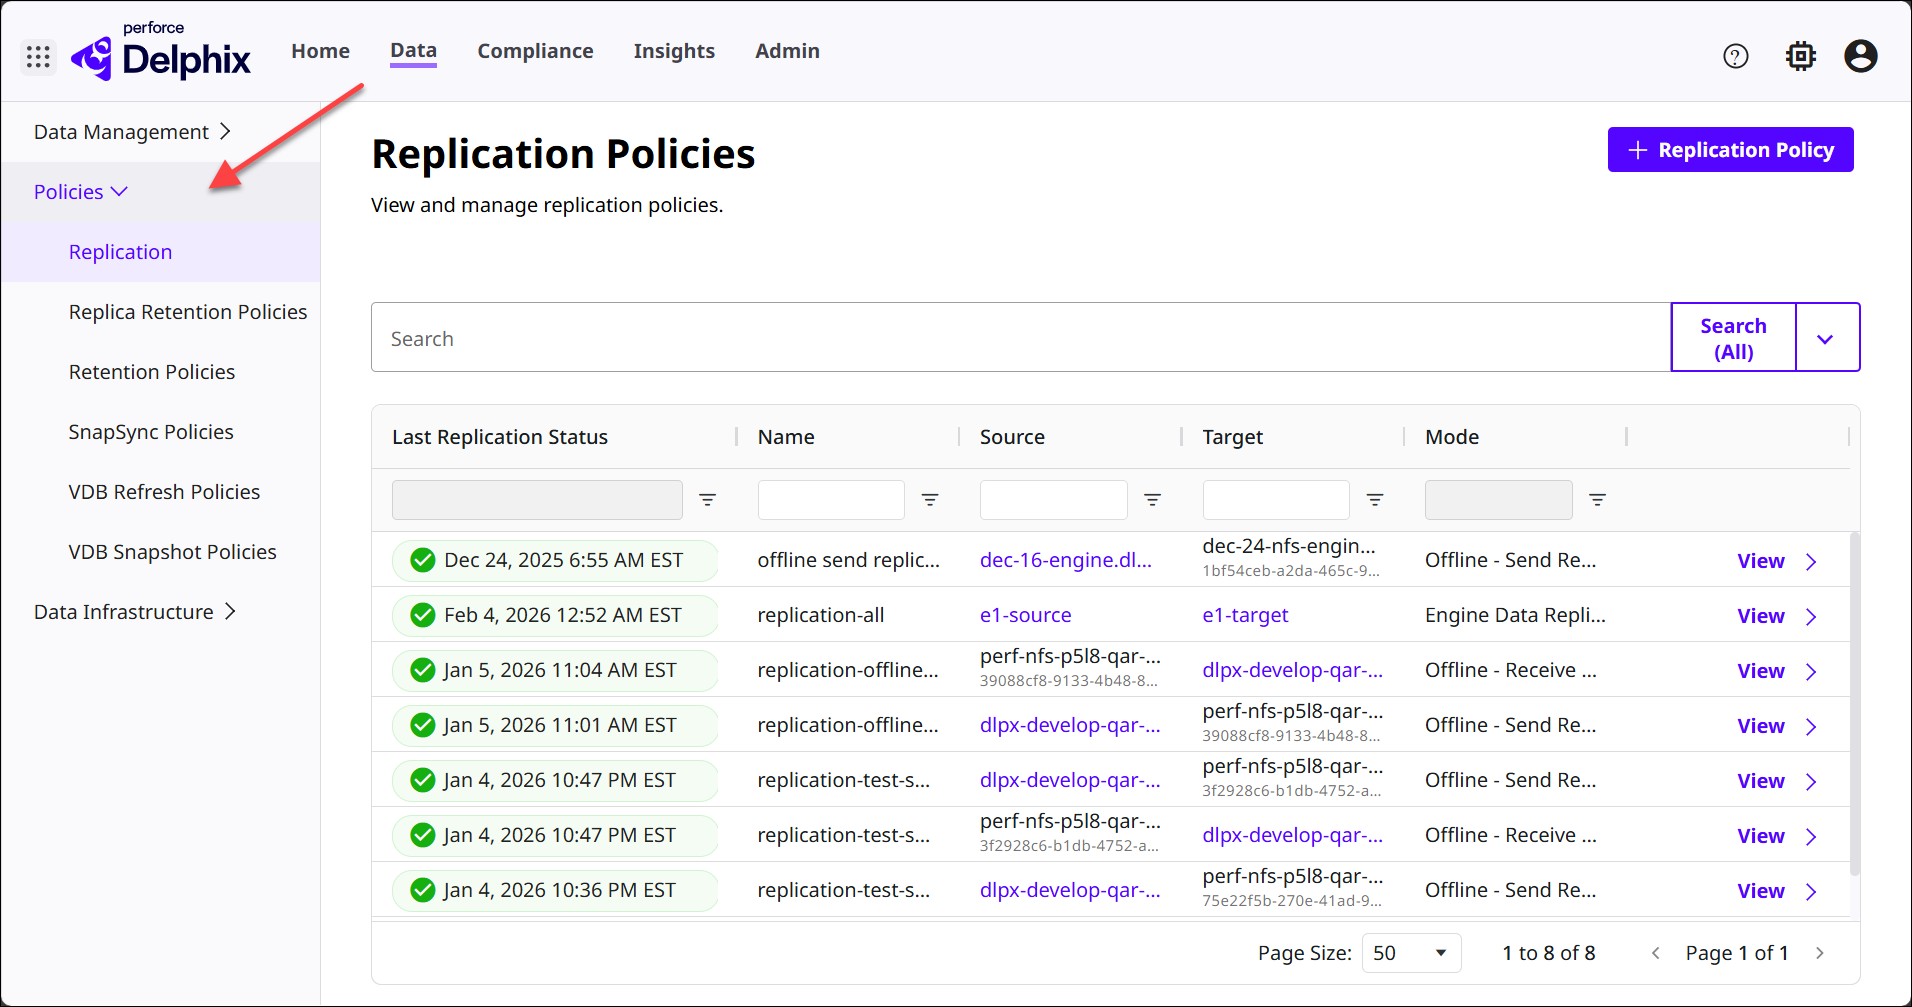Open the Insights navigation tab

pyautogui.click(x=674, y=51)
